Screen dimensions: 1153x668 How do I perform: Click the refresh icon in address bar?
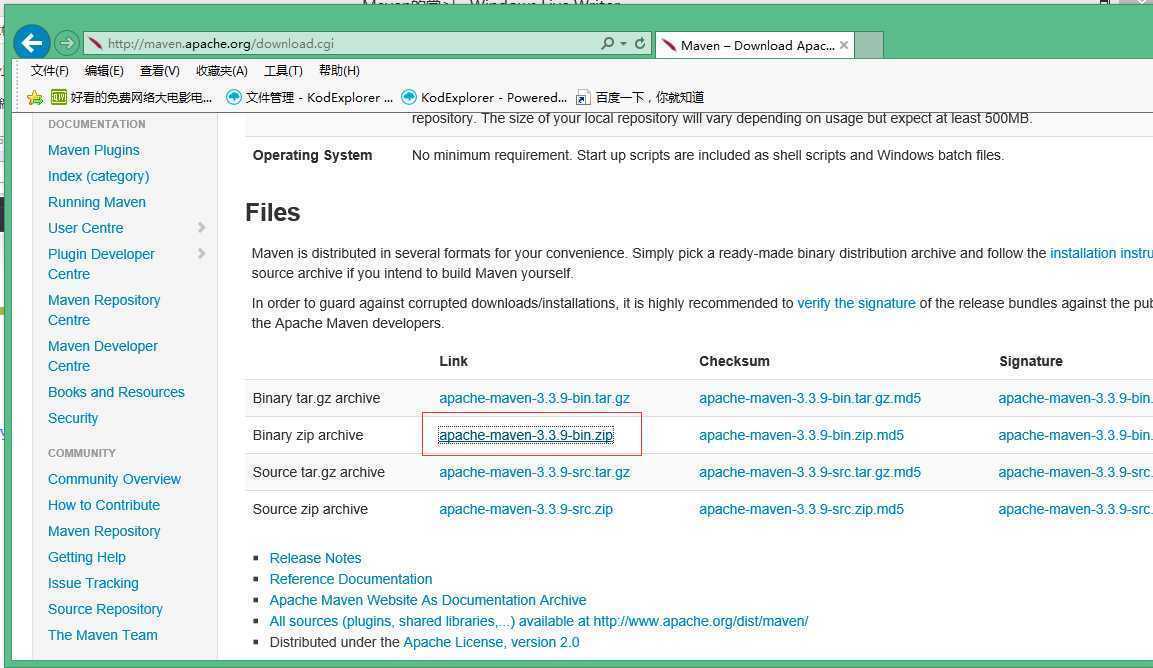(640, 43)
